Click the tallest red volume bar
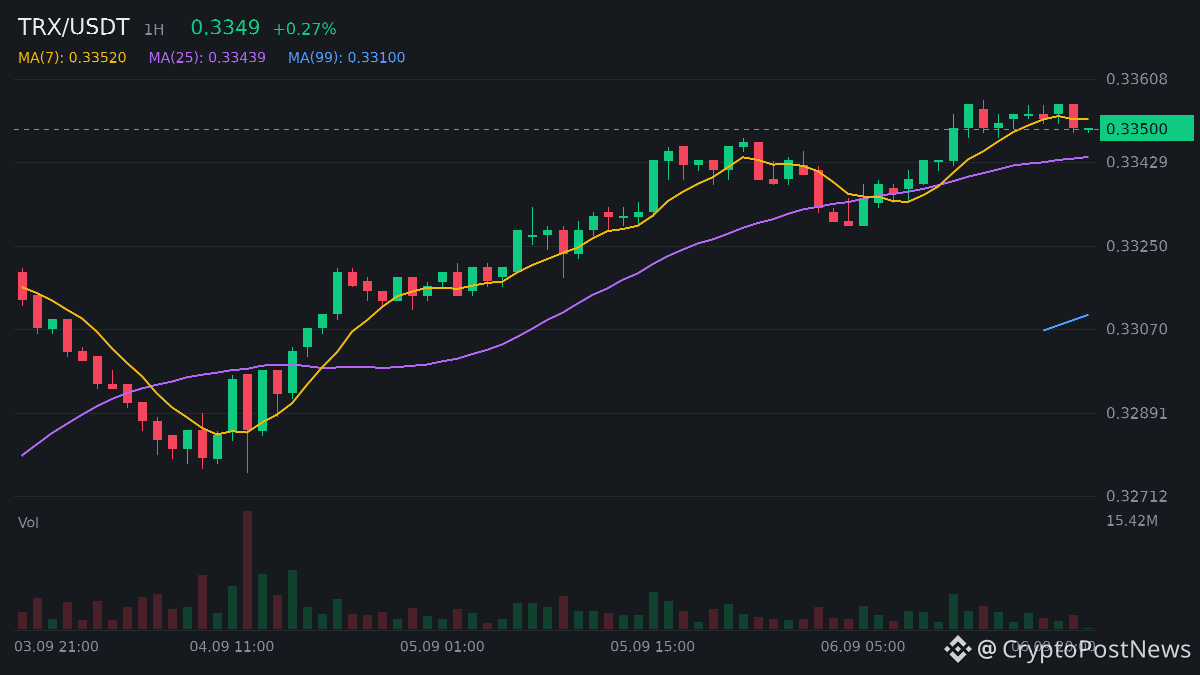The height and width of the screenshot is (675, 1200). coord(247,570)
